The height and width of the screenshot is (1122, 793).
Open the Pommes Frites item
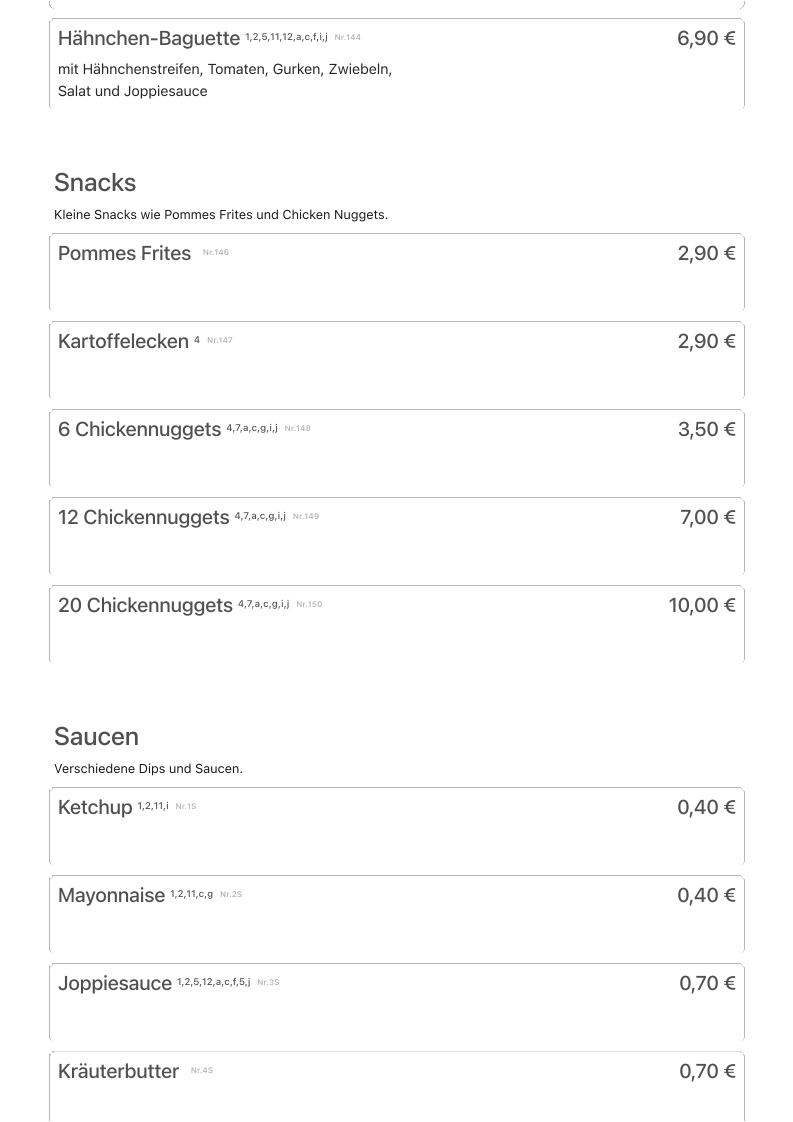click(124, 254)
